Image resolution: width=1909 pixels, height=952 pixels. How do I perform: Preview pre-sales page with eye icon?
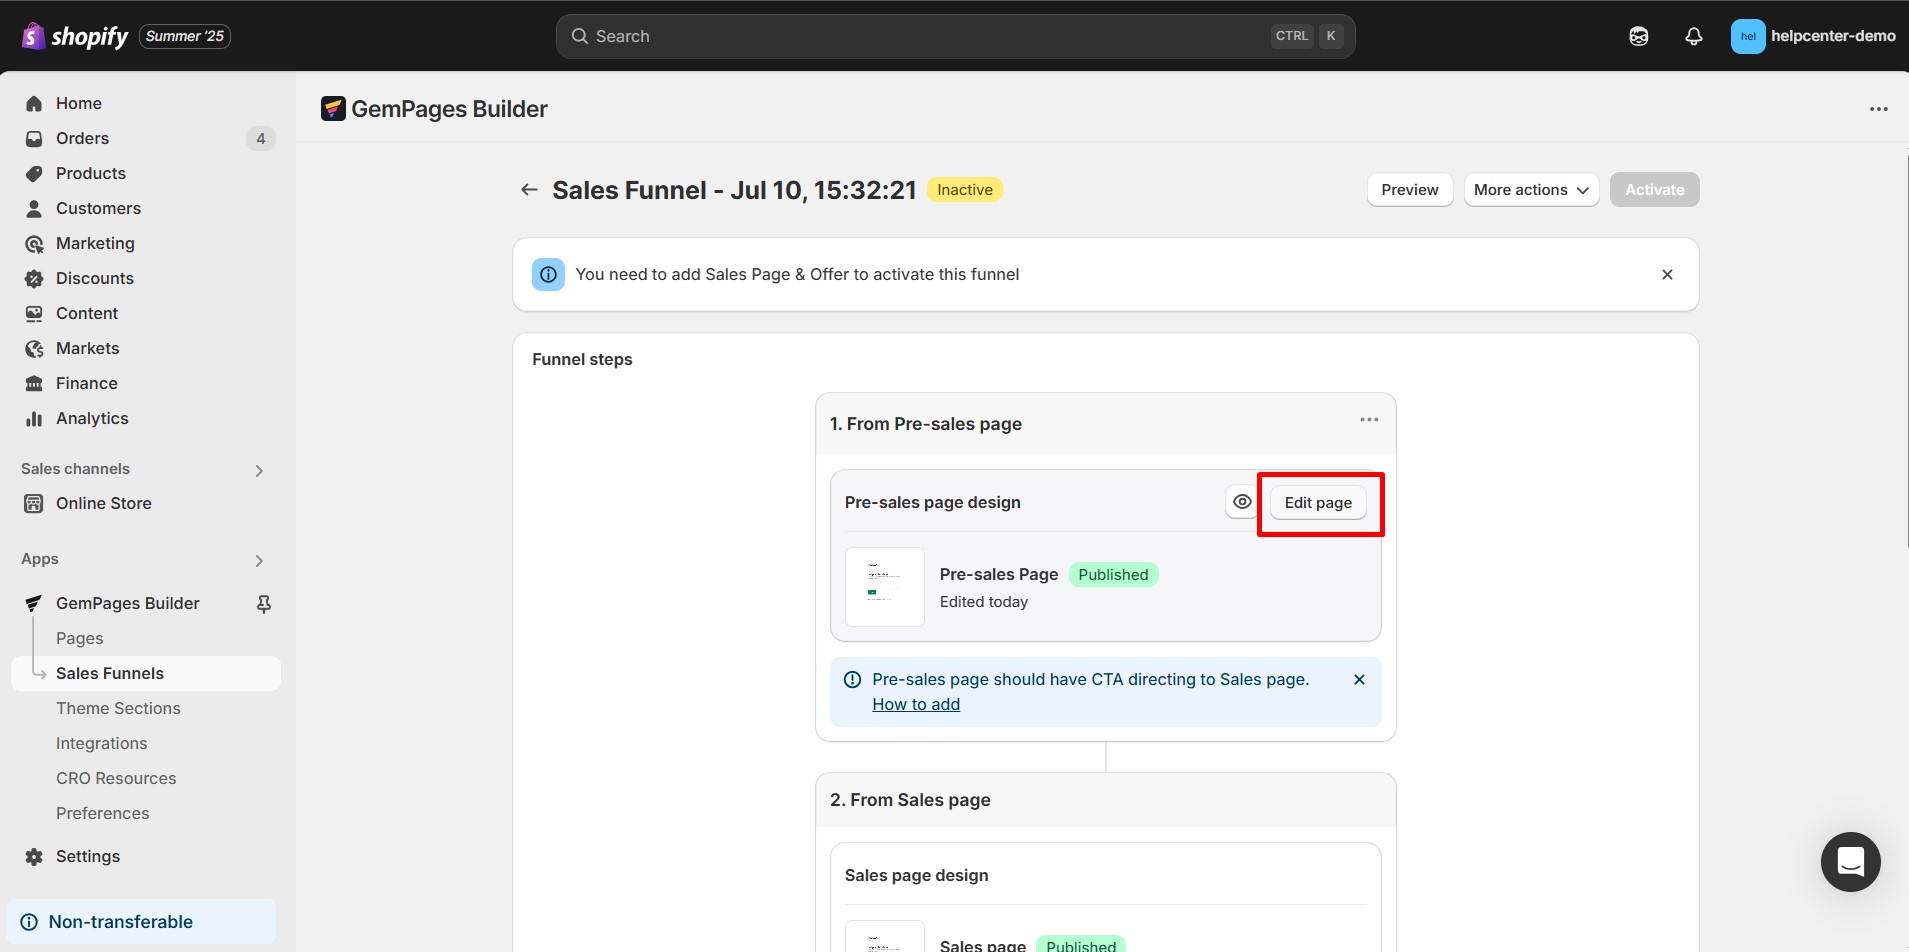click(1241, 502)
